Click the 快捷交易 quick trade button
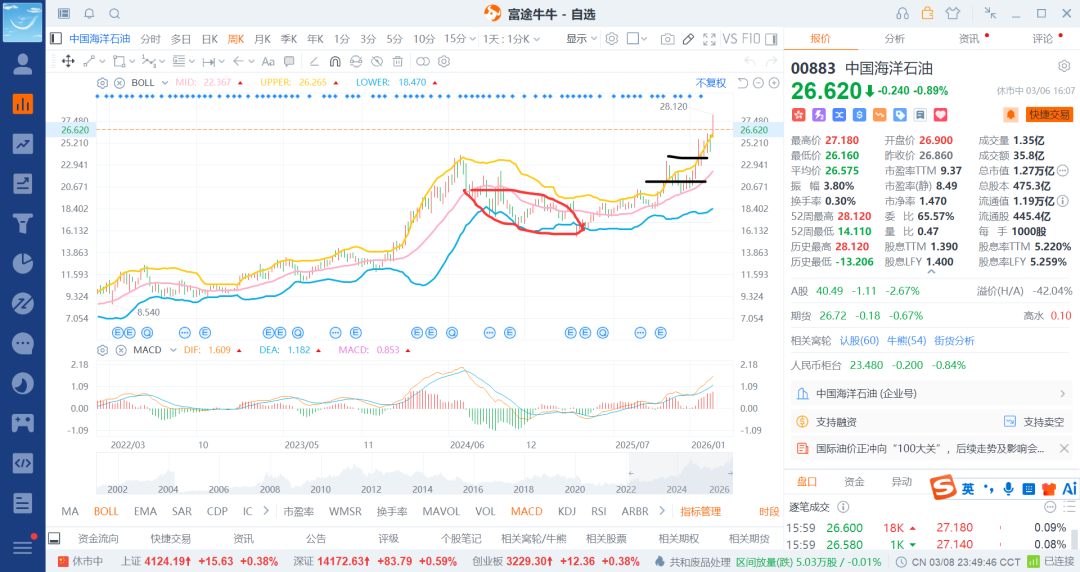1080x572 pixels. point(1050,114)
